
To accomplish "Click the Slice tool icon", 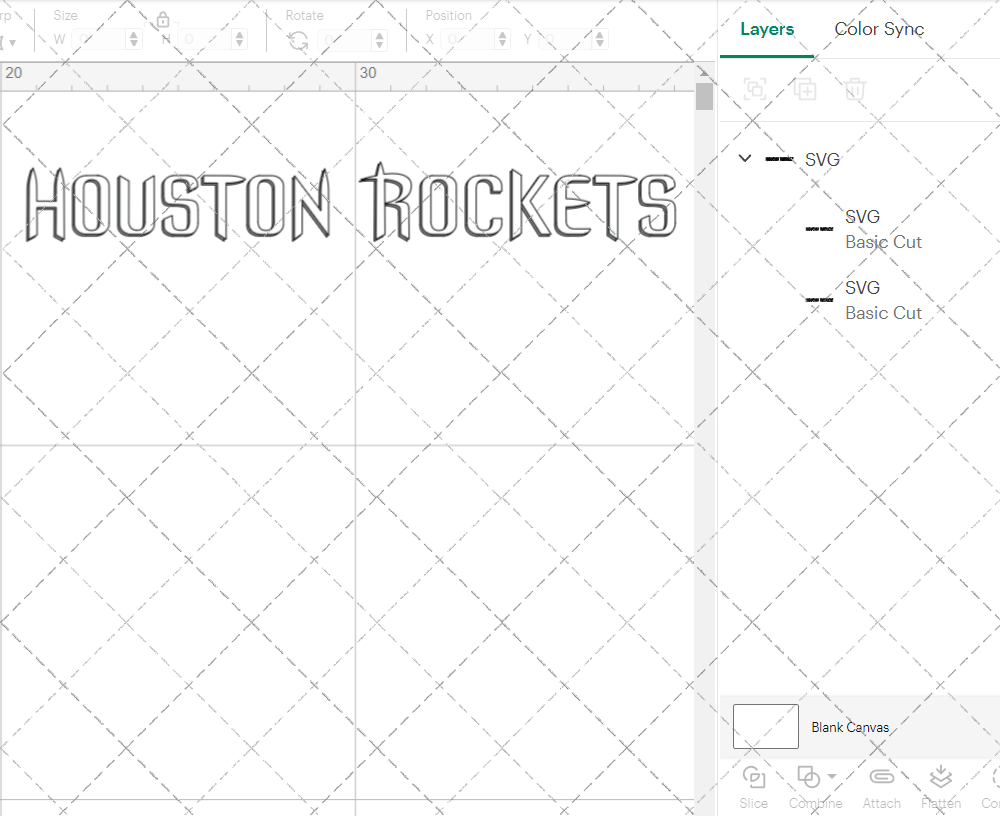I will click(754, 777).
